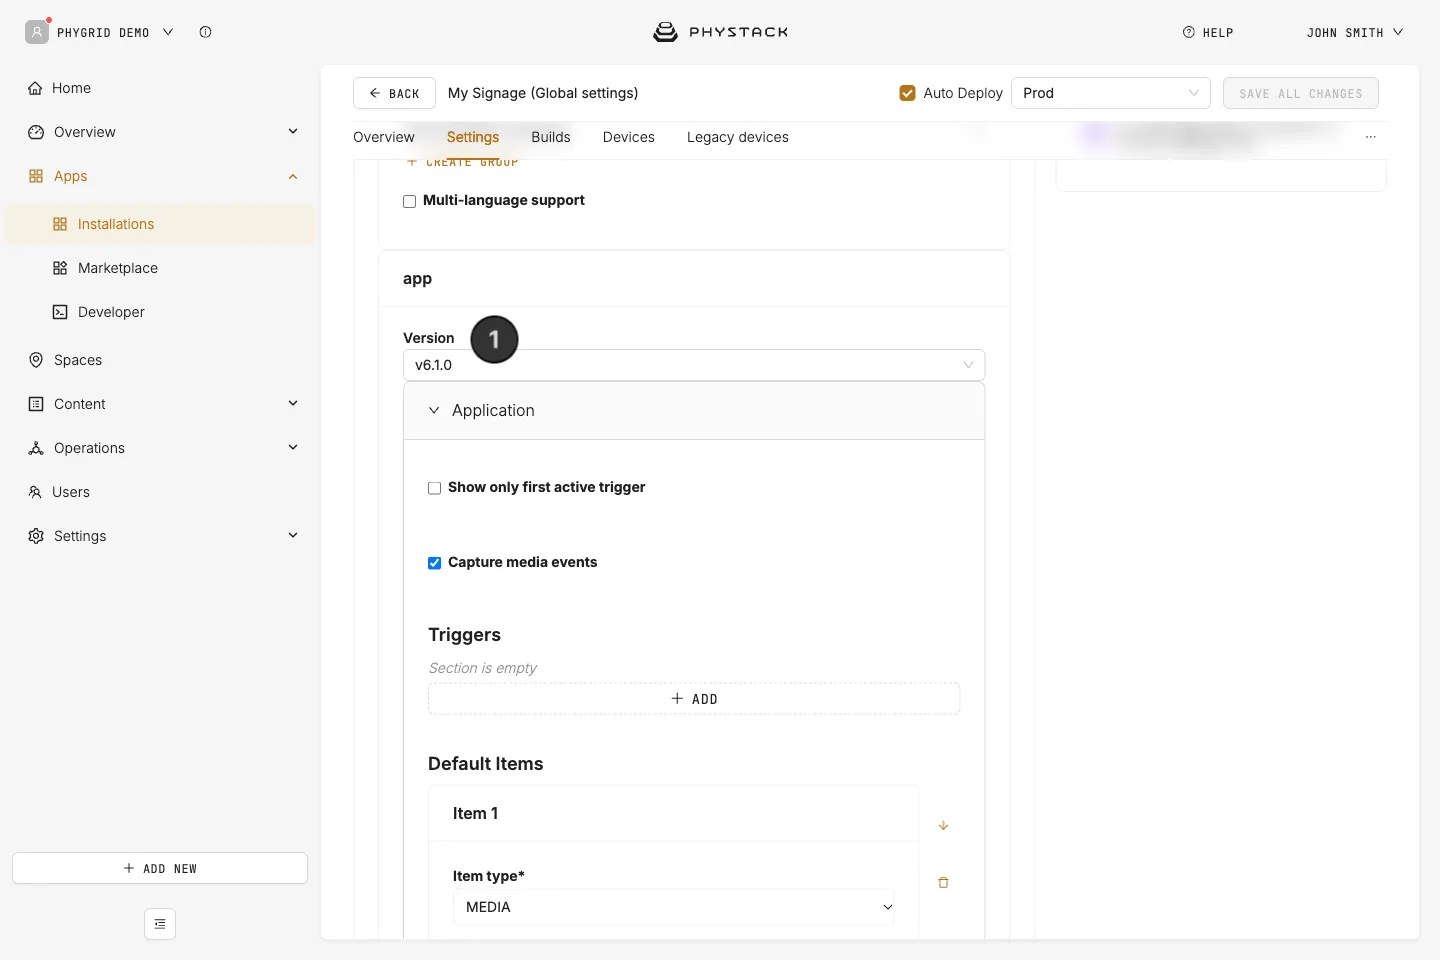
Task: Open the Prod environment dropdown
Action: pyautogui.click(x=1111, y=93)
